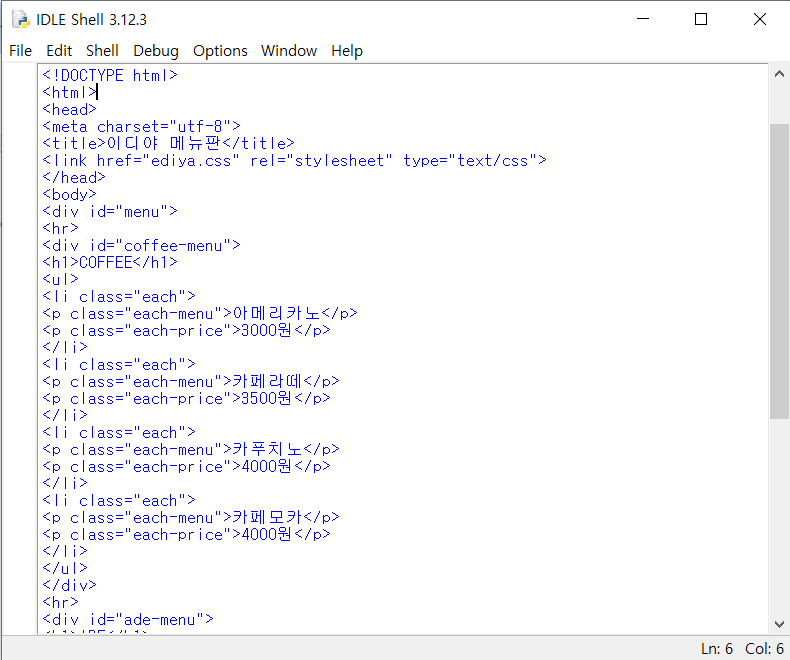Click the vertical scrollbar thumb
The image size is (790, 660).
pos(779,271)
